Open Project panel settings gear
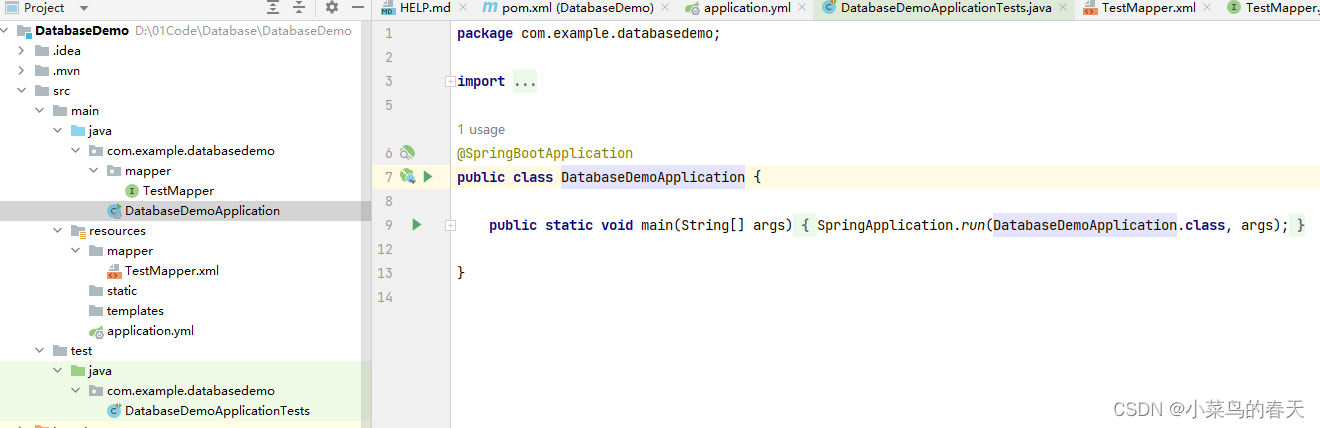Viewport: 1320px width, 428px height. 332,7
